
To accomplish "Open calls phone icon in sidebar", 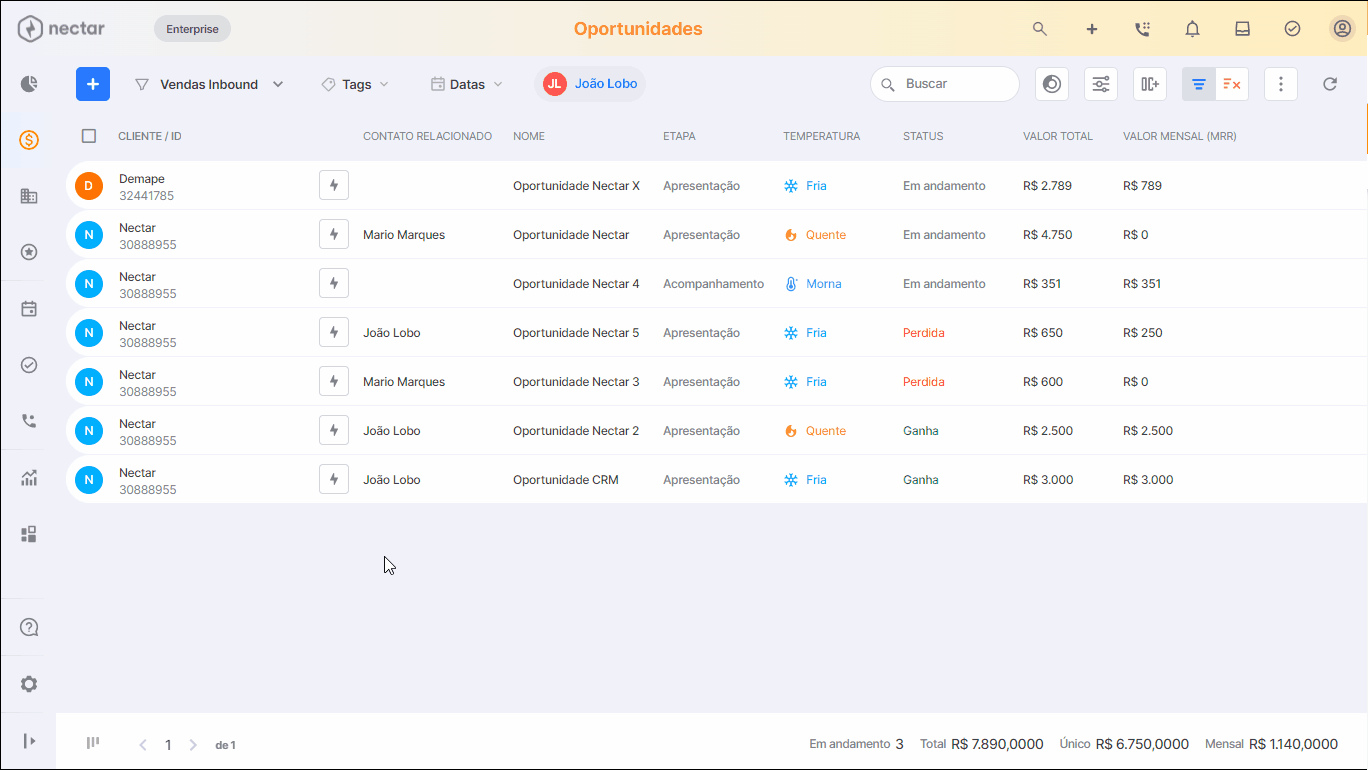I will [x=29, y=421].
